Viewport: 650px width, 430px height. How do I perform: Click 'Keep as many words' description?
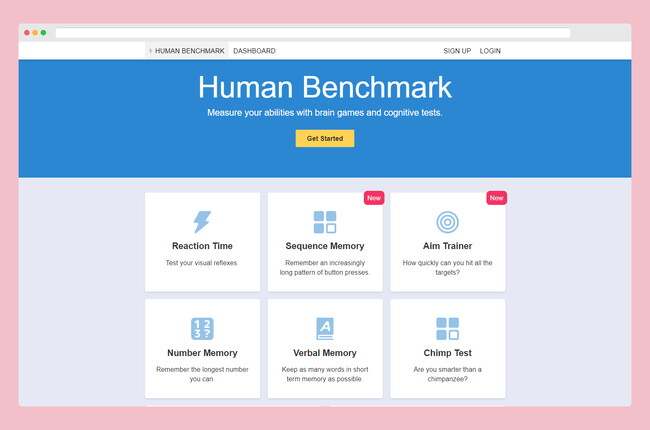(325, 374)
